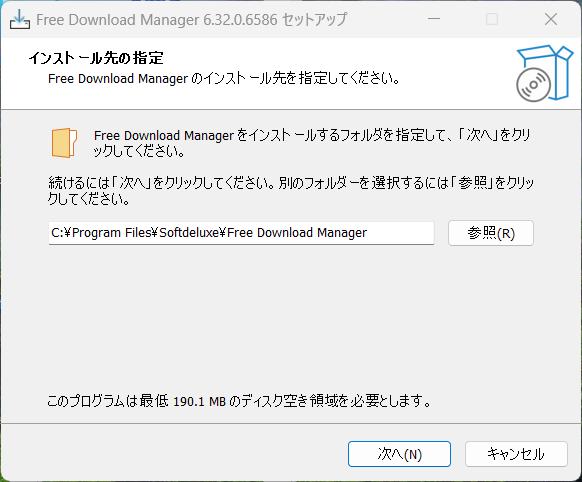The image size is (582, 482).
Task: Click the install path input field
Action: point(241,233)
